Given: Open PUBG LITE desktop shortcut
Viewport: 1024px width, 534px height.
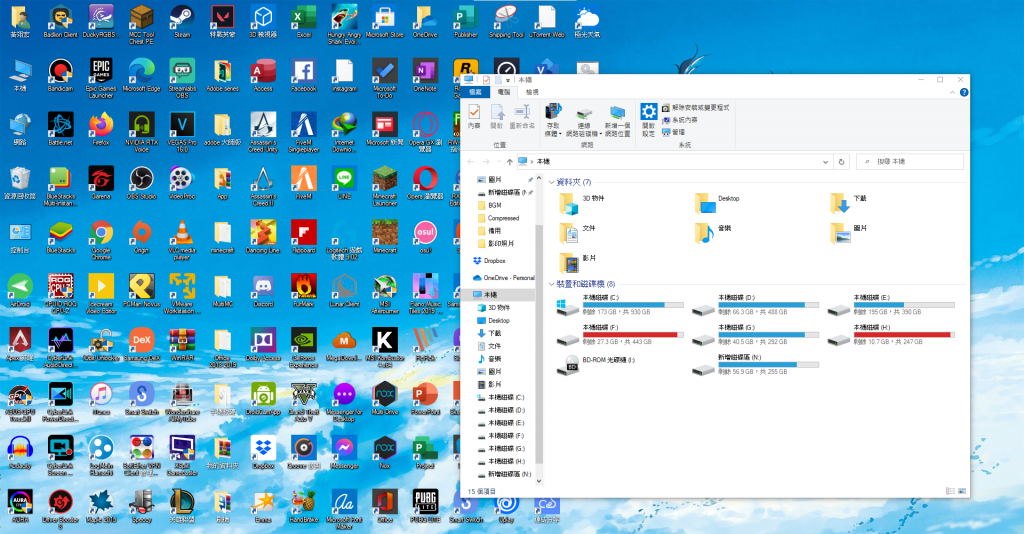Looking at the screenshot, I should [425, 507].
